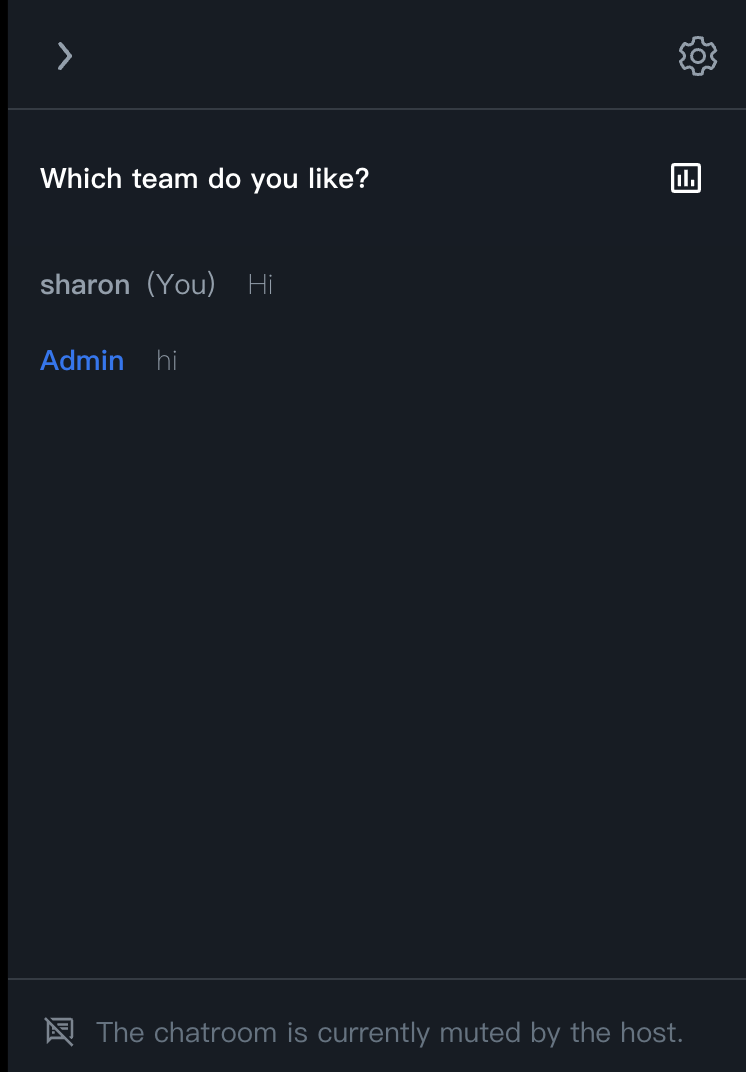Image resolution: width=746 pixels, height=1072 pixels.
Task: Click the blank space between poll title and chart icon
Action: point(520,179)
